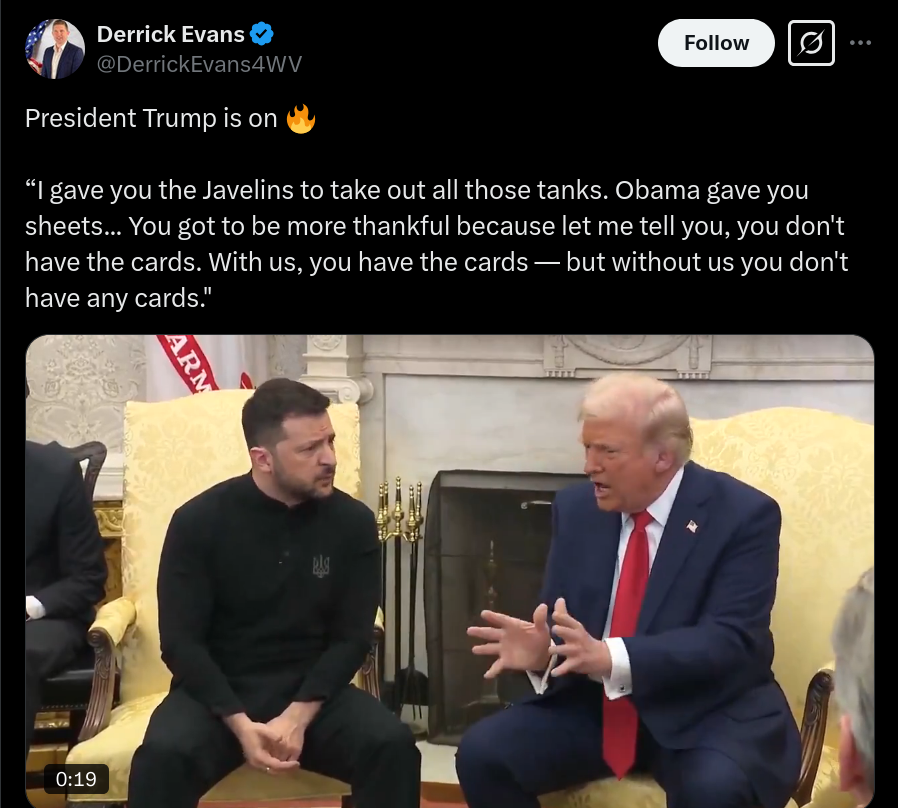Screen dimensions: 898x808
Task: Open the Grok explain-post icon
Action: [x=811, y=43]
